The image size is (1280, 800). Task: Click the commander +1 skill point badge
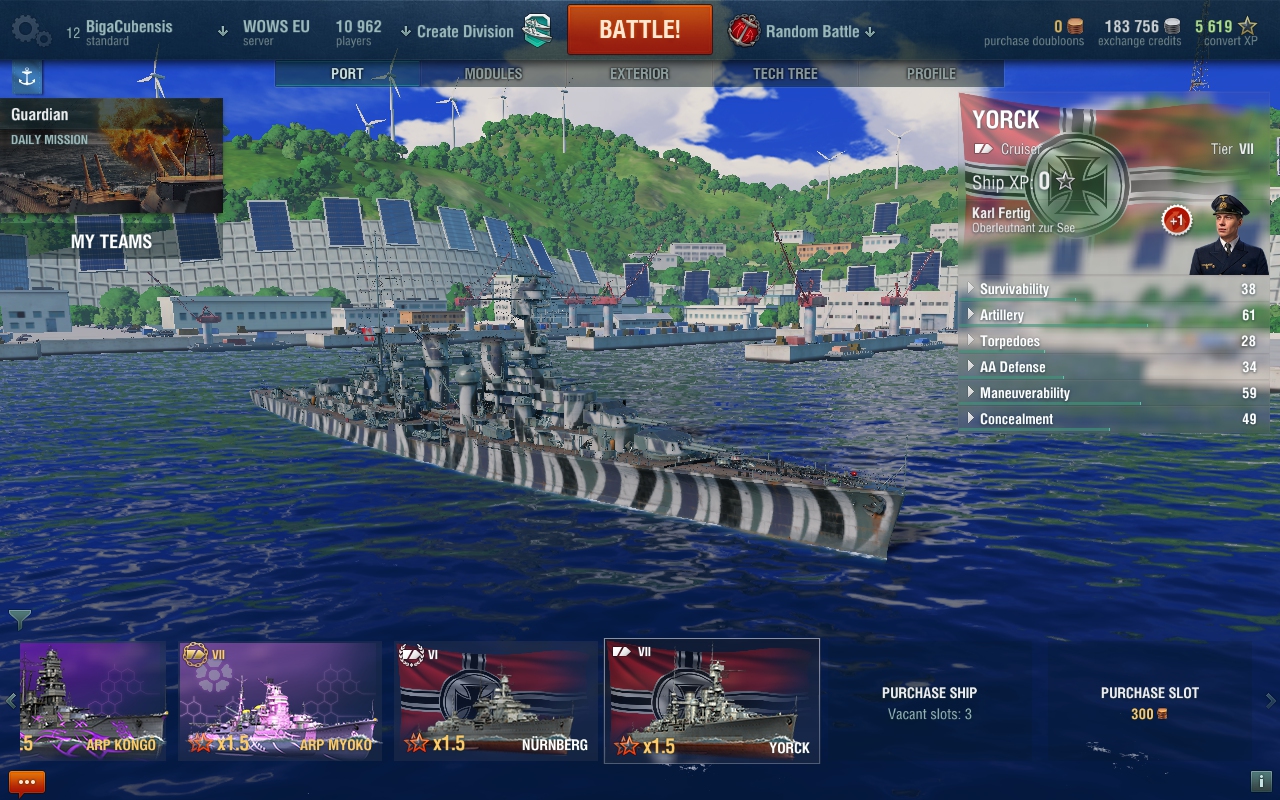tap(1177, 220)
